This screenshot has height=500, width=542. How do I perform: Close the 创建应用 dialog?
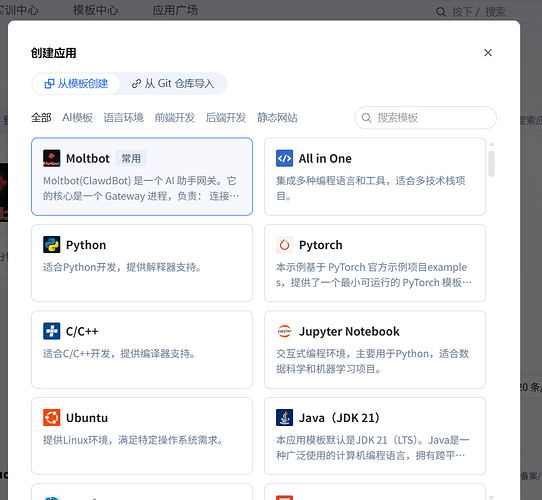point(488,53)
